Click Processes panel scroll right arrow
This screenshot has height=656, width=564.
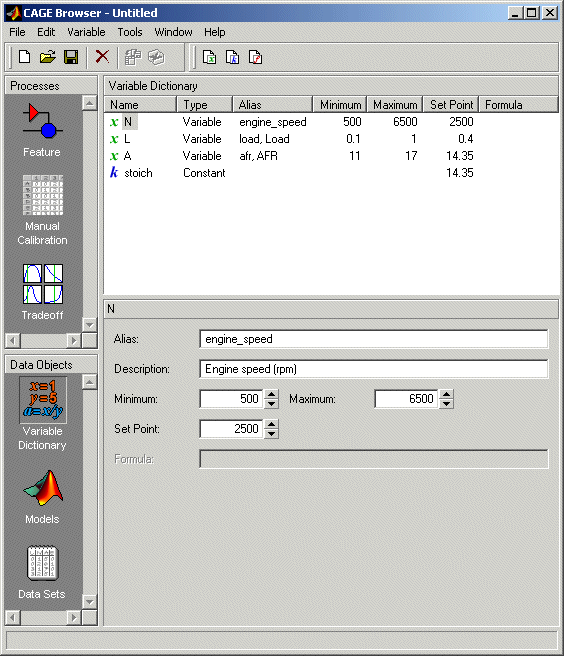pyautogui.click(x=74, y=341)
